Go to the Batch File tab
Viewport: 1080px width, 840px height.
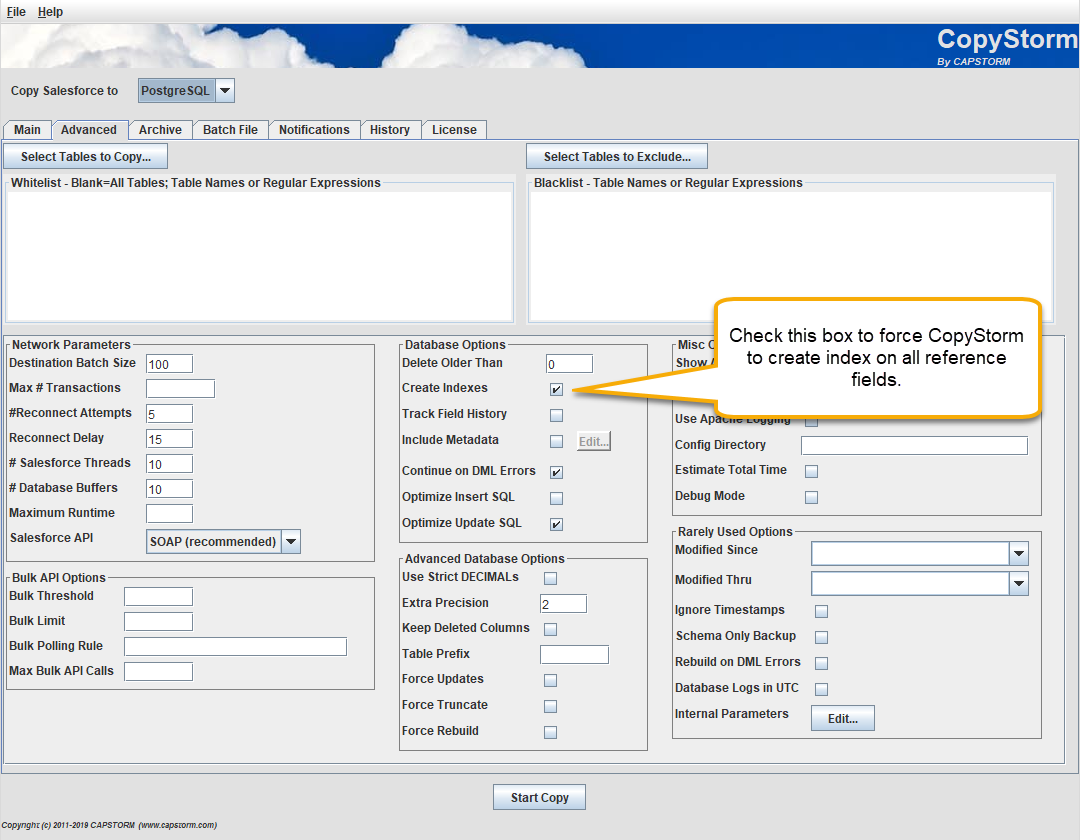click(230, 129)
